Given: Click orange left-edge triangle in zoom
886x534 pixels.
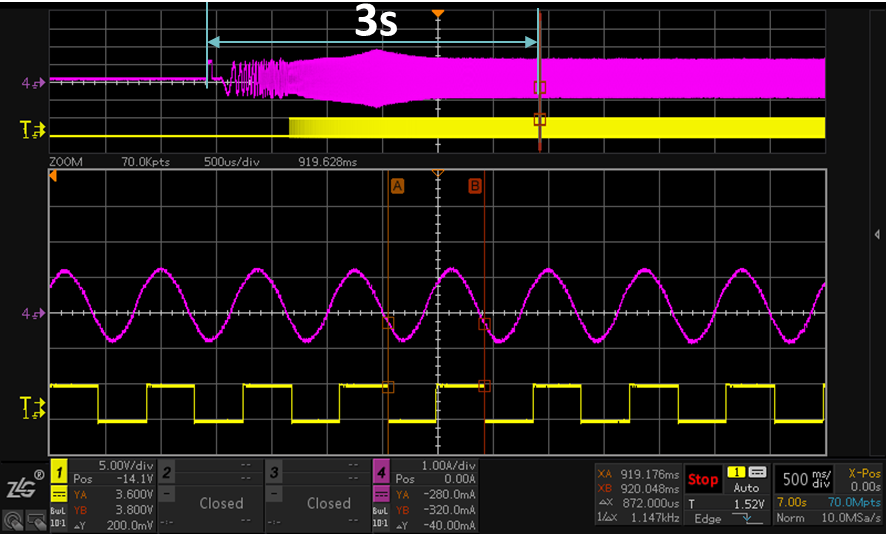Looking at the screenshot, I should (53, 177).
